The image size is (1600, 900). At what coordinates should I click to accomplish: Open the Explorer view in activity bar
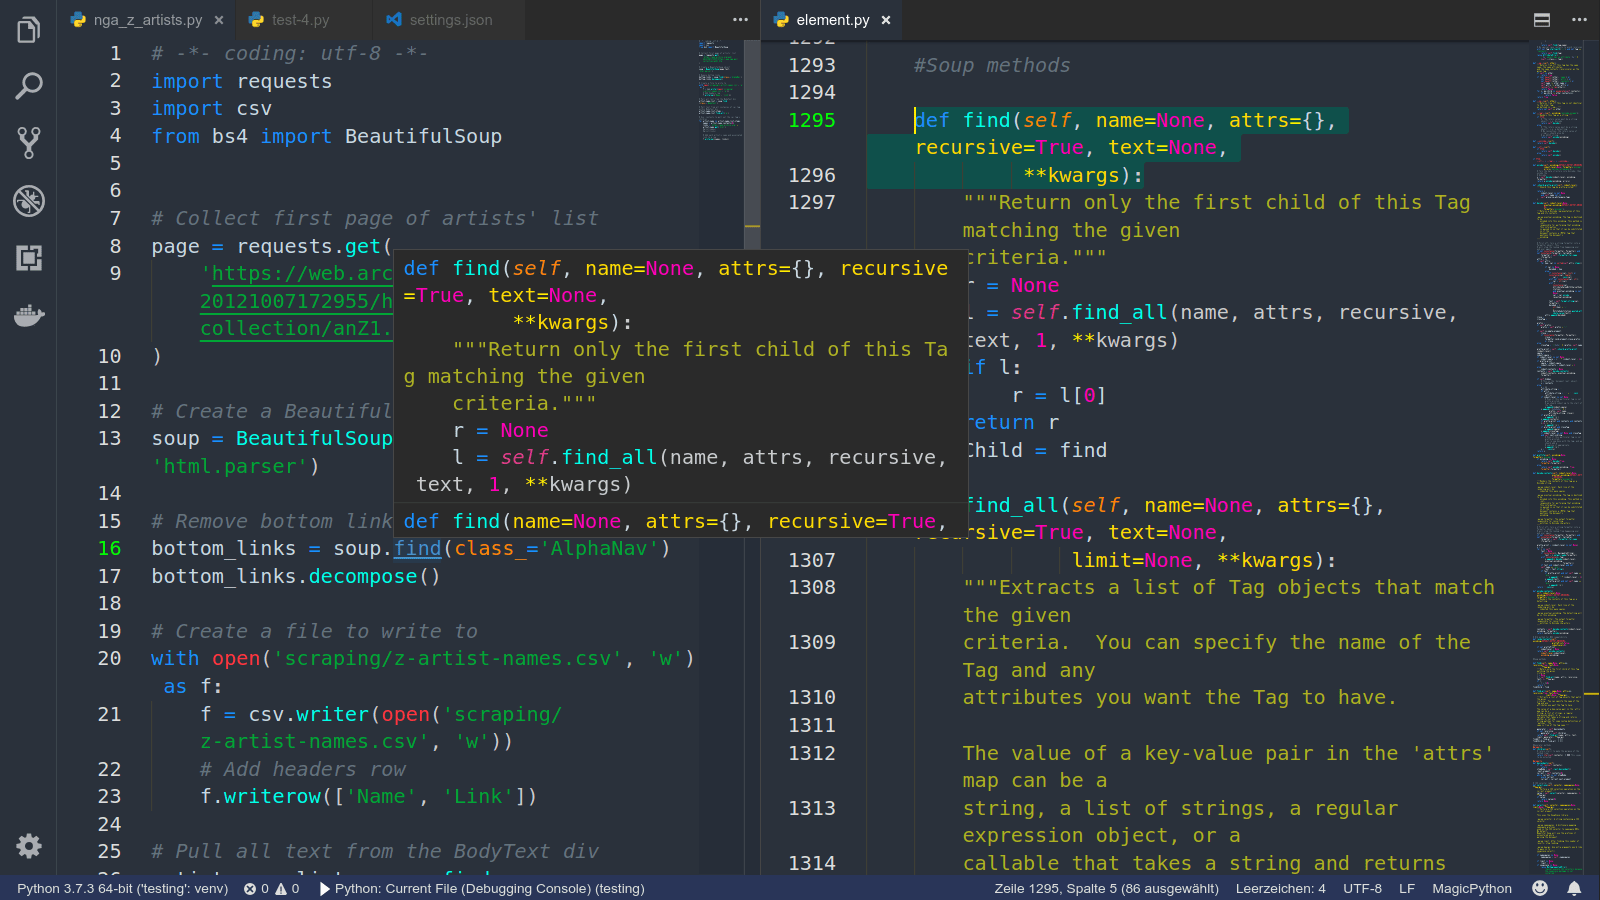point(29,30)
